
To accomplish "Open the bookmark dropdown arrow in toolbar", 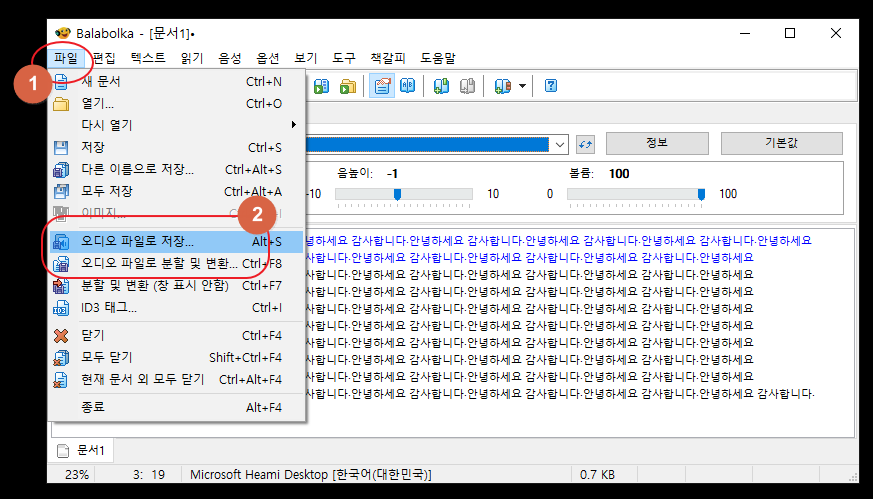I will pos(522,86).
